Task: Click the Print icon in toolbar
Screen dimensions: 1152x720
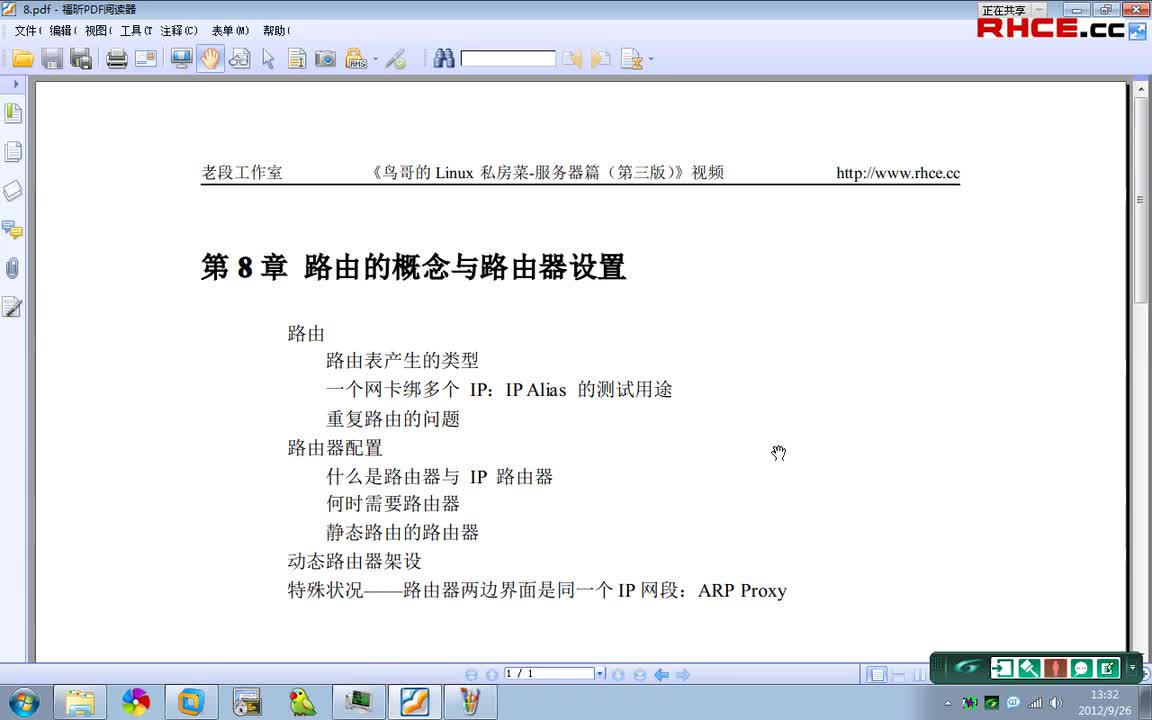Action: [117, 59]
